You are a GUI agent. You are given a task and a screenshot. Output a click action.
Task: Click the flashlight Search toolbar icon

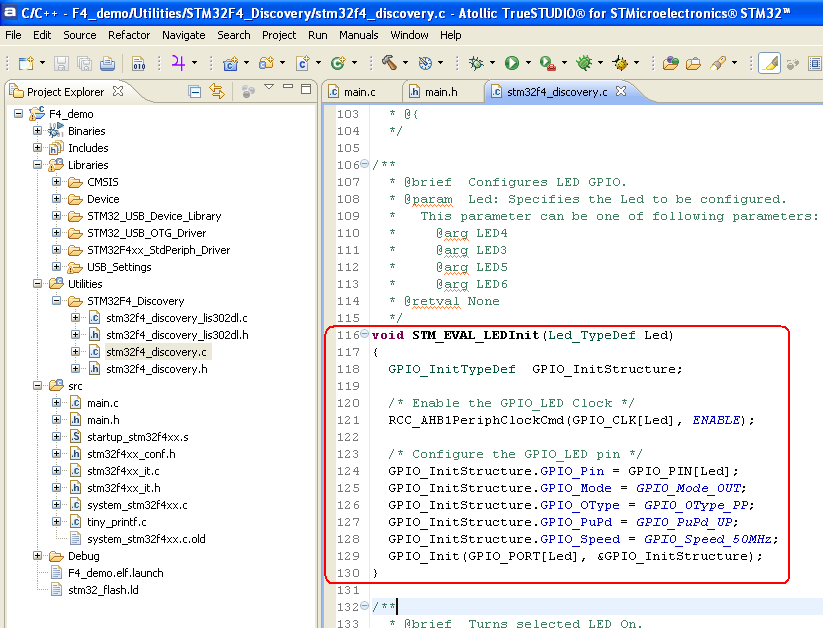718,63
